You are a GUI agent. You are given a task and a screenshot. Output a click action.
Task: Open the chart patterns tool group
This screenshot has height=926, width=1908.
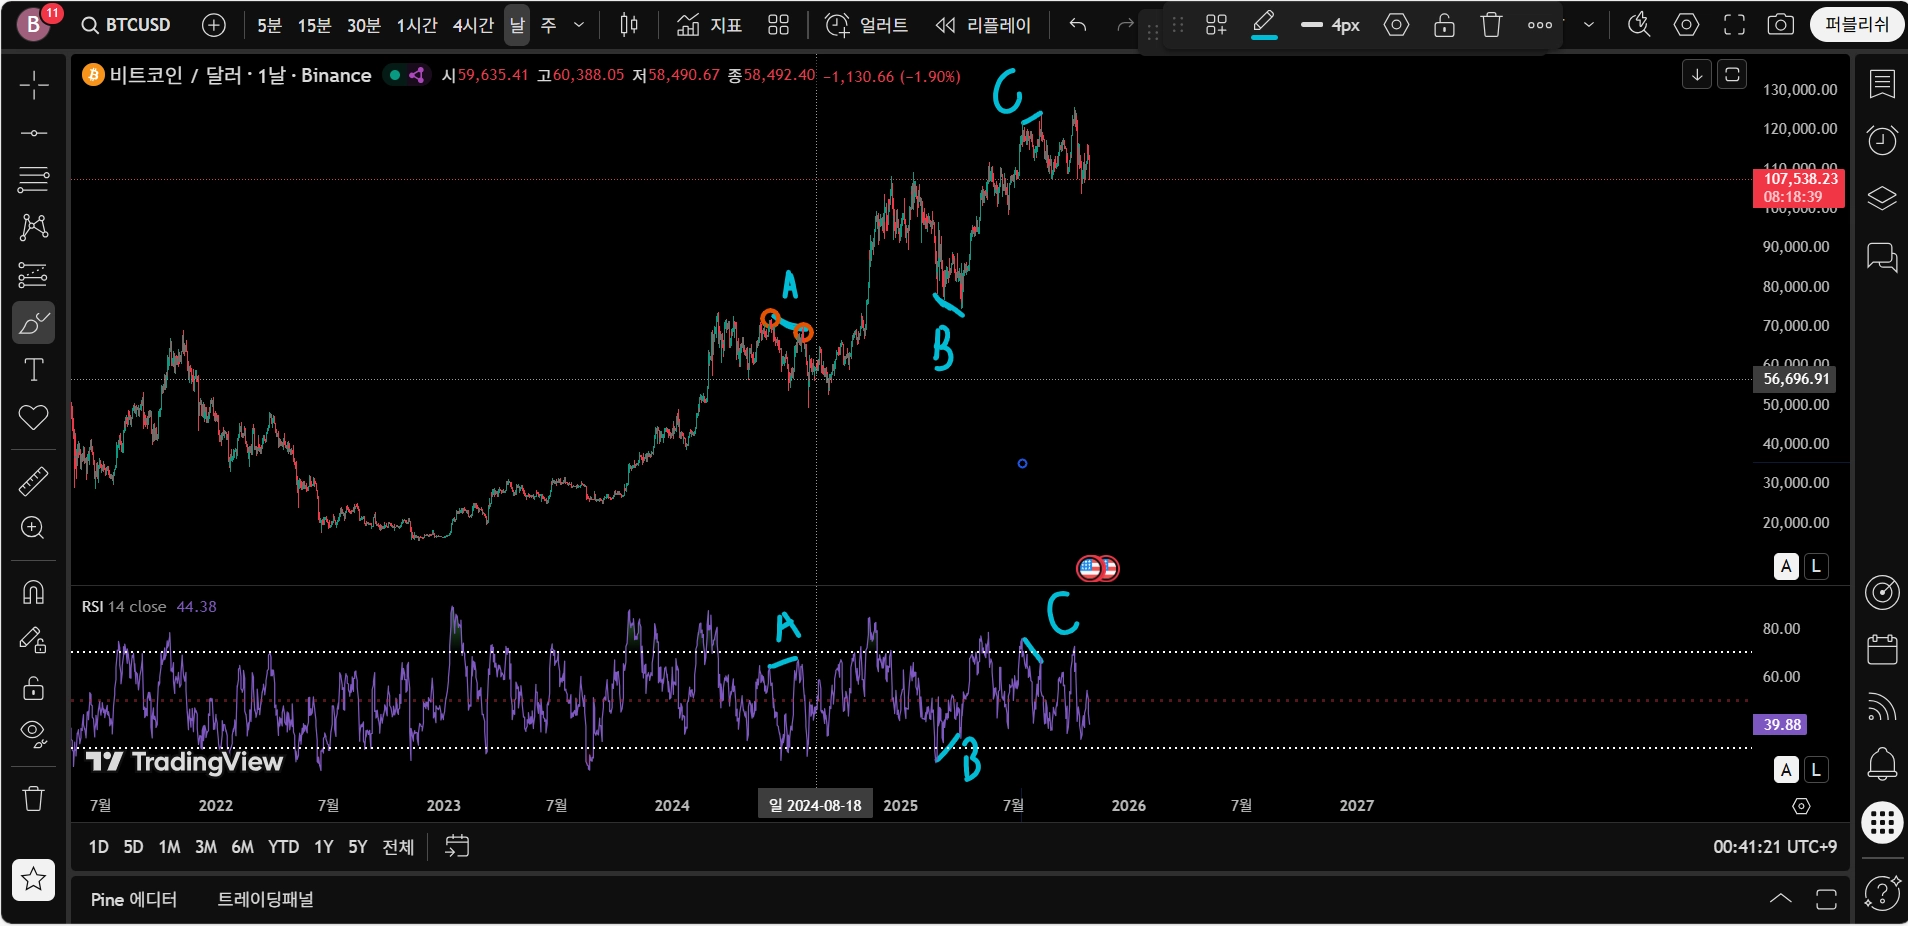[33, 227]
